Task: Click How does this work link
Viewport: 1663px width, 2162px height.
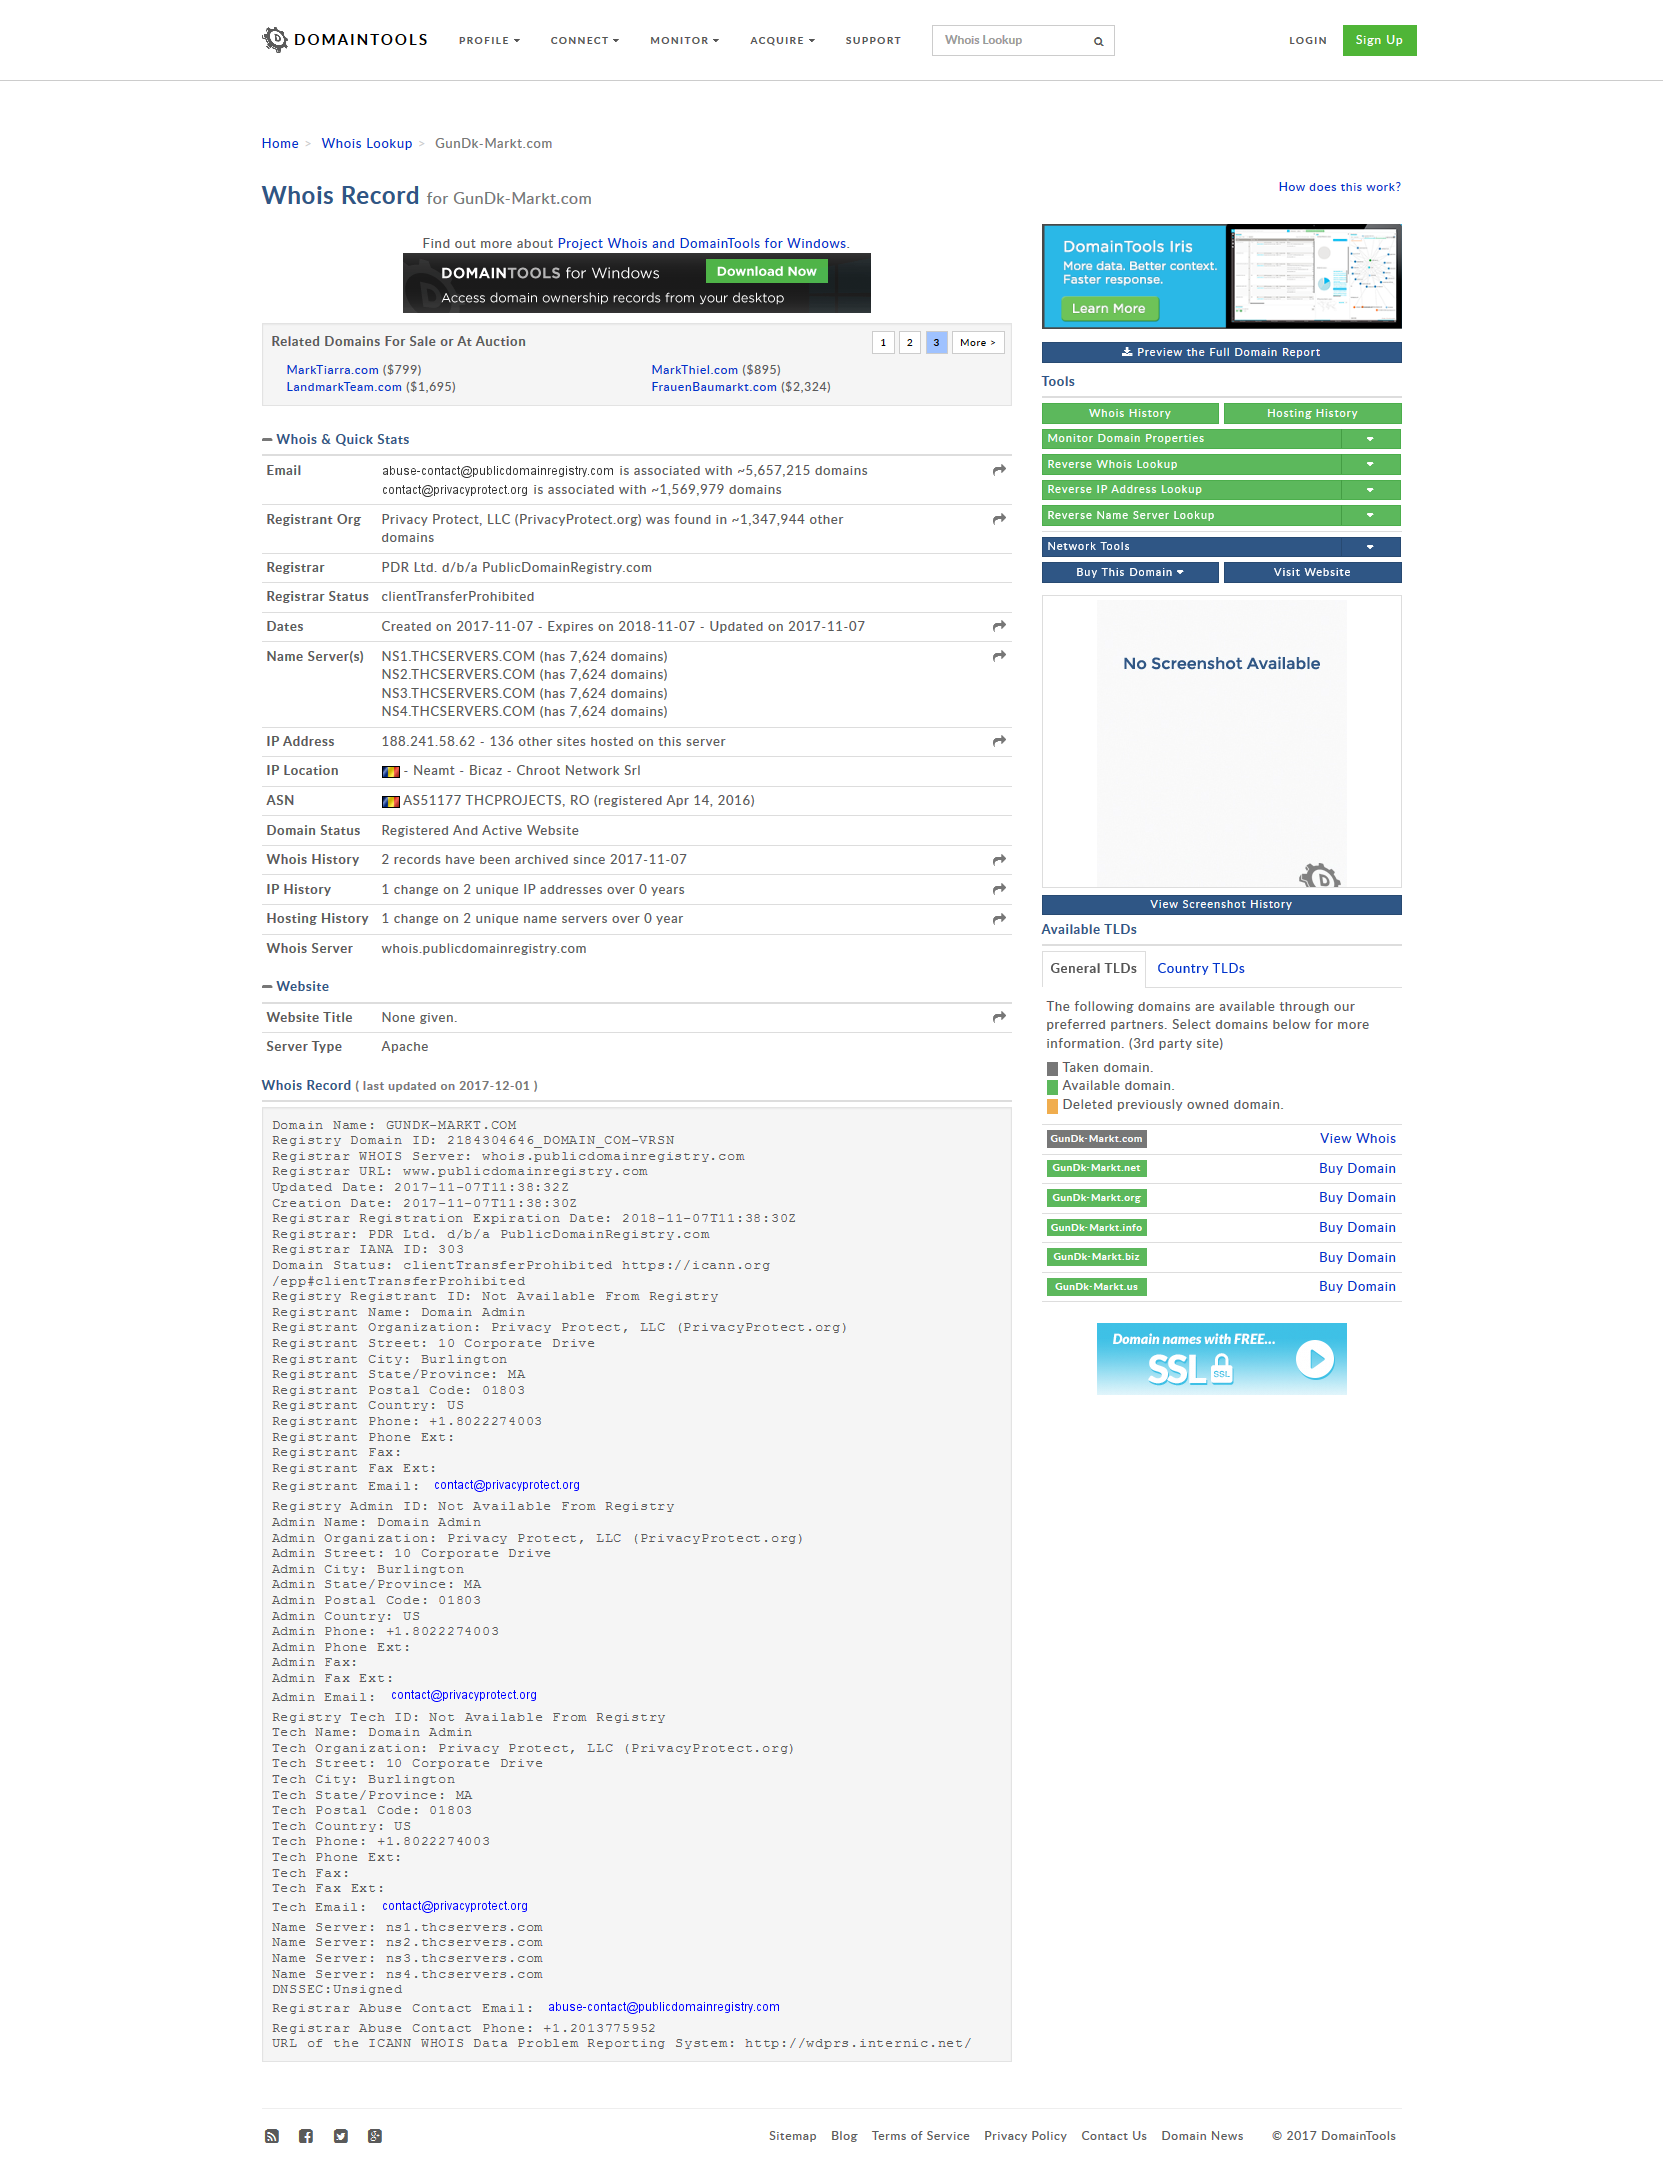Action: [x=1339, y=187]
